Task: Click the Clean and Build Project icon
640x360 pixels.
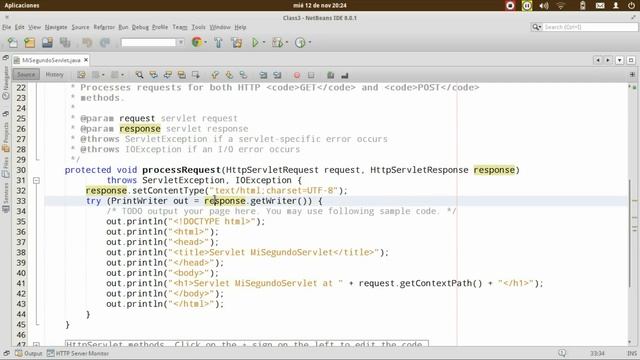Action: (237, 42)
